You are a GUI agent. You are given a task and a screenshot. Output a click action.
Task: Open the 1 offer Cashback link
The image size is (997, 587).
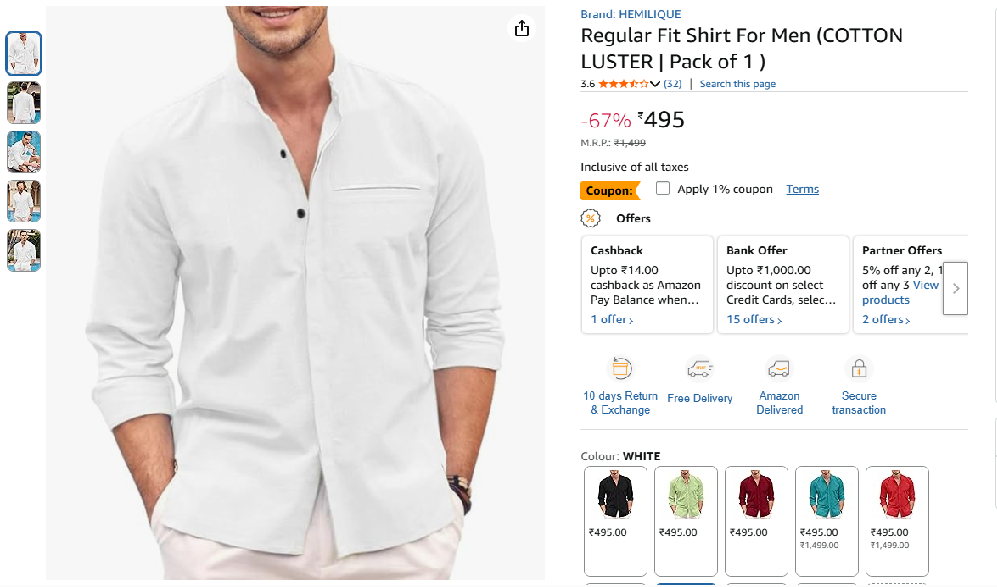point(611,319)
